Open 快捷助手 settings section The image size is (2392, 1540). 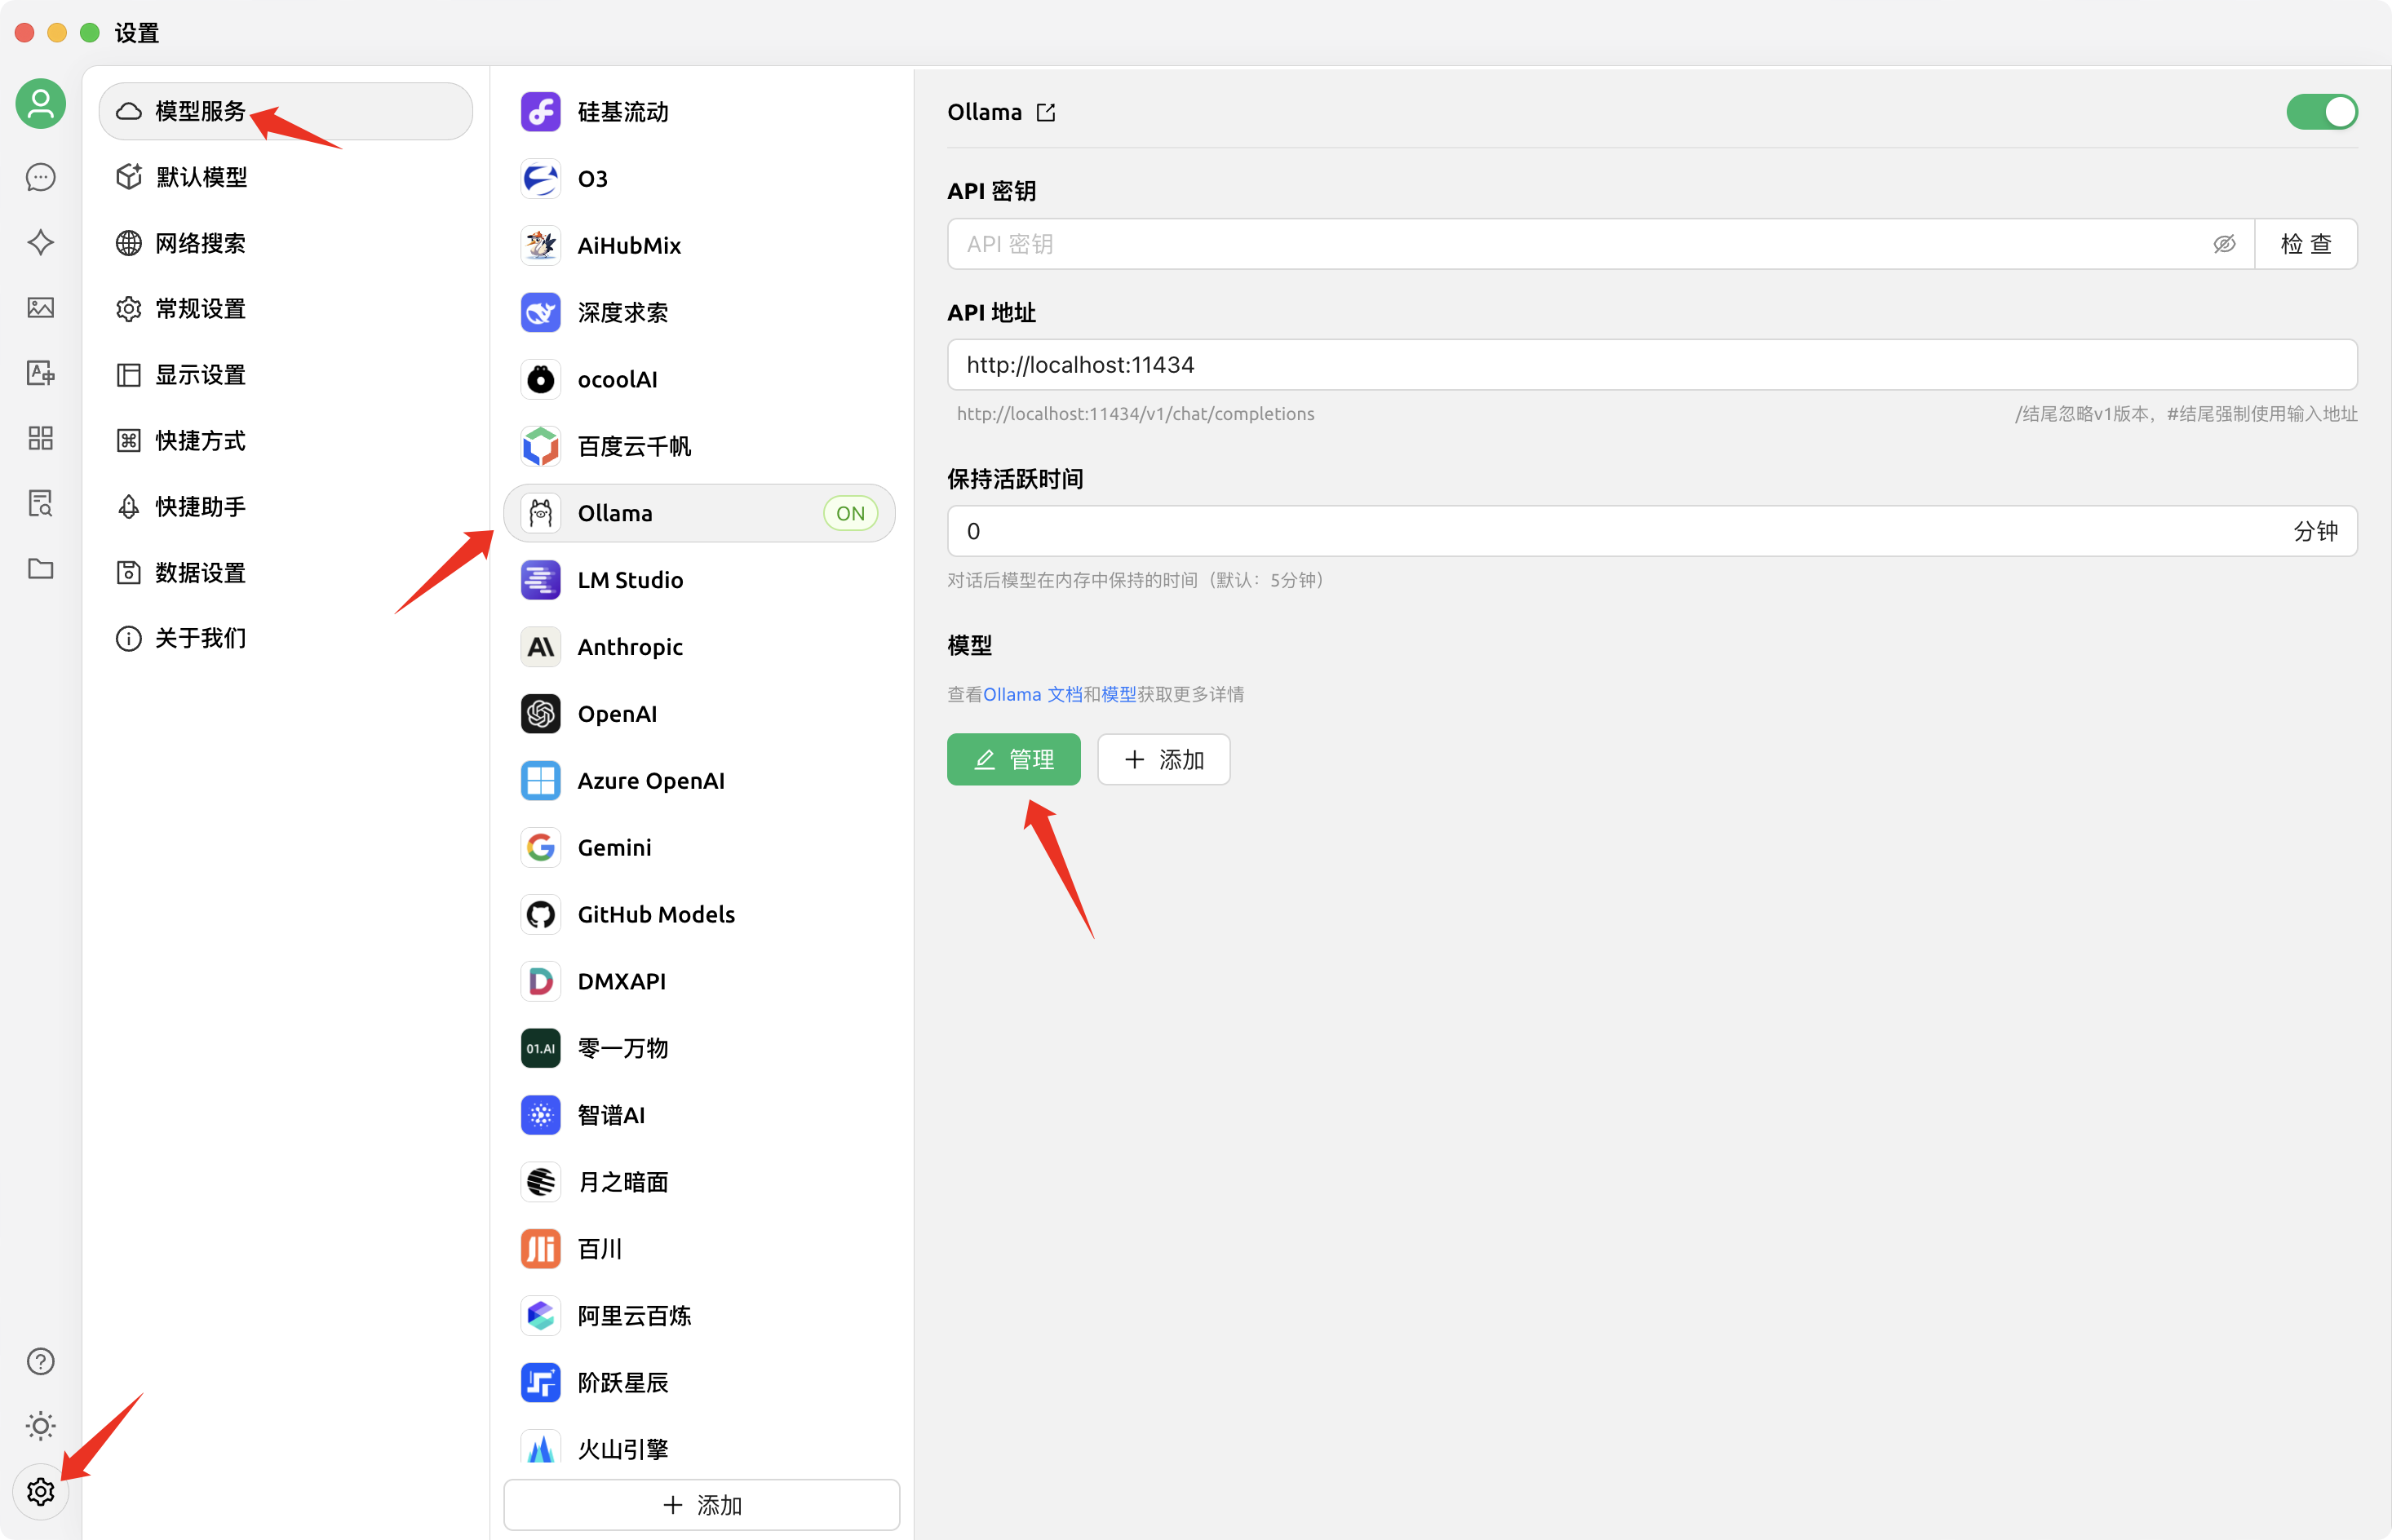pos(285,507)
